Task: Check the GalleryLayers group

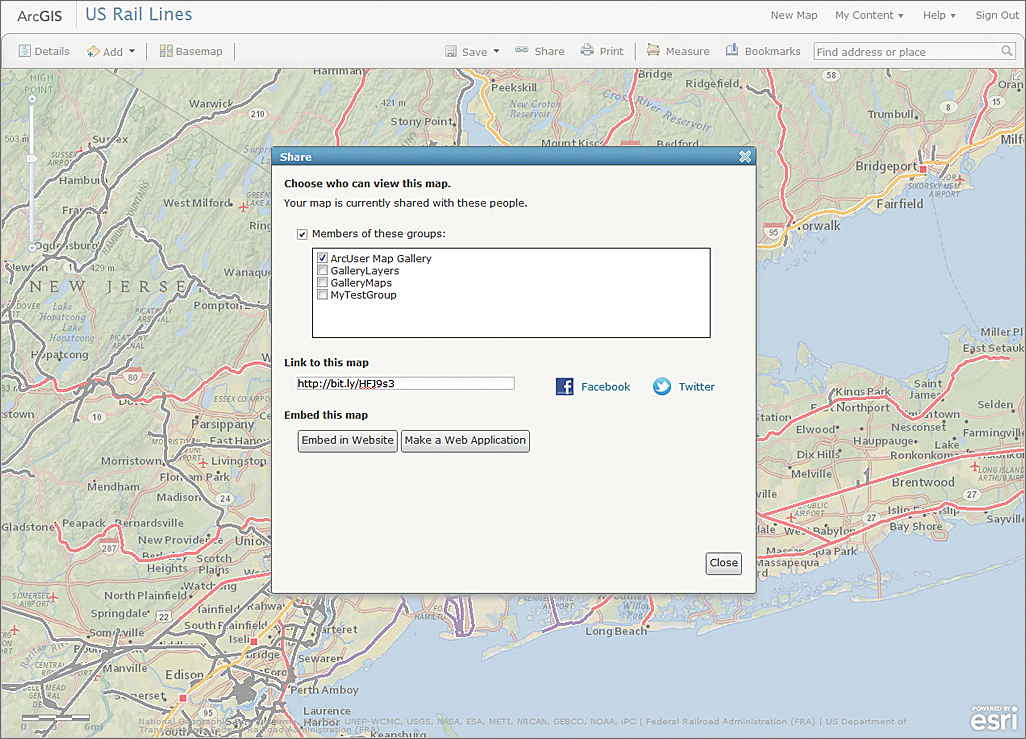Action: coord(322,270)
